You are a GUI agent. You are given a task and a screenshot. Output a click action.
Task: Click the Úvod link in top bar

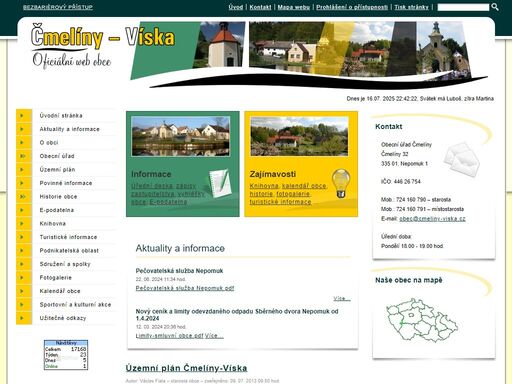[236, 7]
